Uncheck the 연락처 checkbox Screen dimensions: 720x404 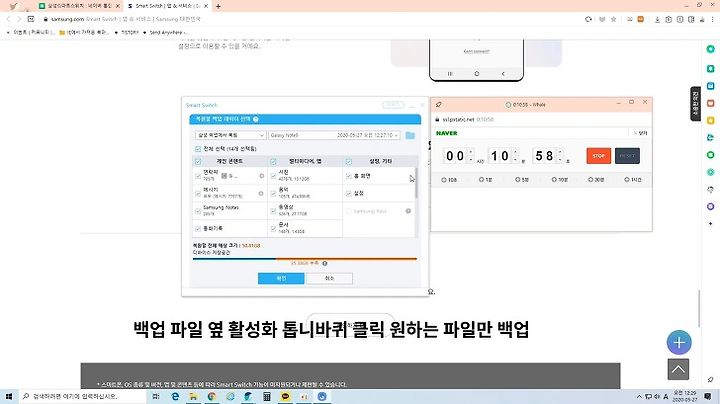point(198,176)
